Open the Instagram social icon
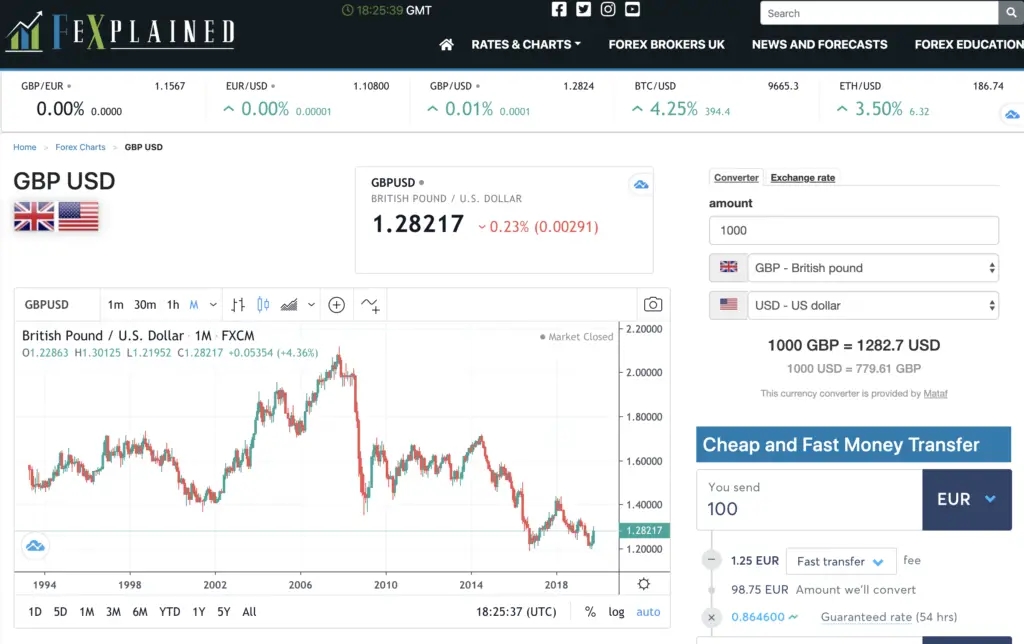This screenshot has height=644, width=1024. pos(608,9)
